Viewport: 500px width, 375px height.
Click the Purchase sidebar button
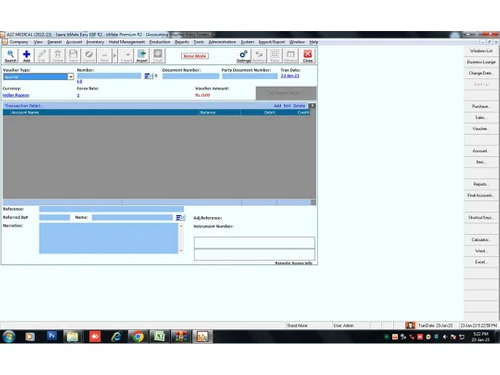point(481,106)
